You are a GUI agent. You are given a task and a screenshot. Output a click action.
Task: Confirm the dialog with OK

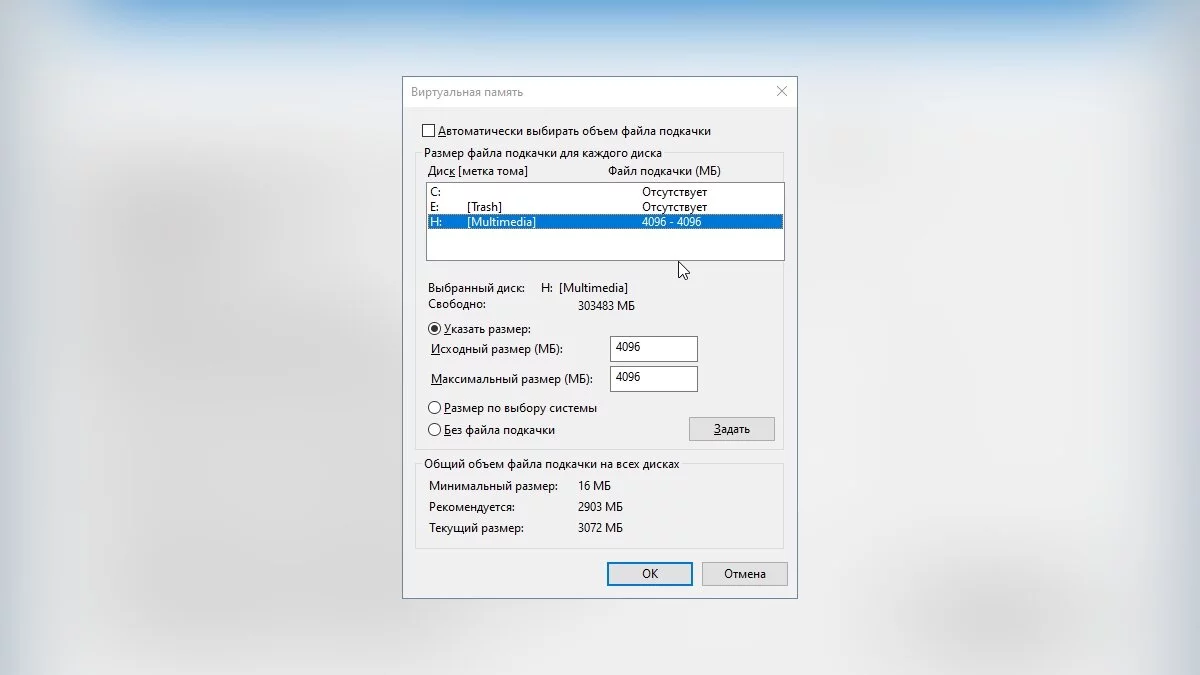[650, 574]
